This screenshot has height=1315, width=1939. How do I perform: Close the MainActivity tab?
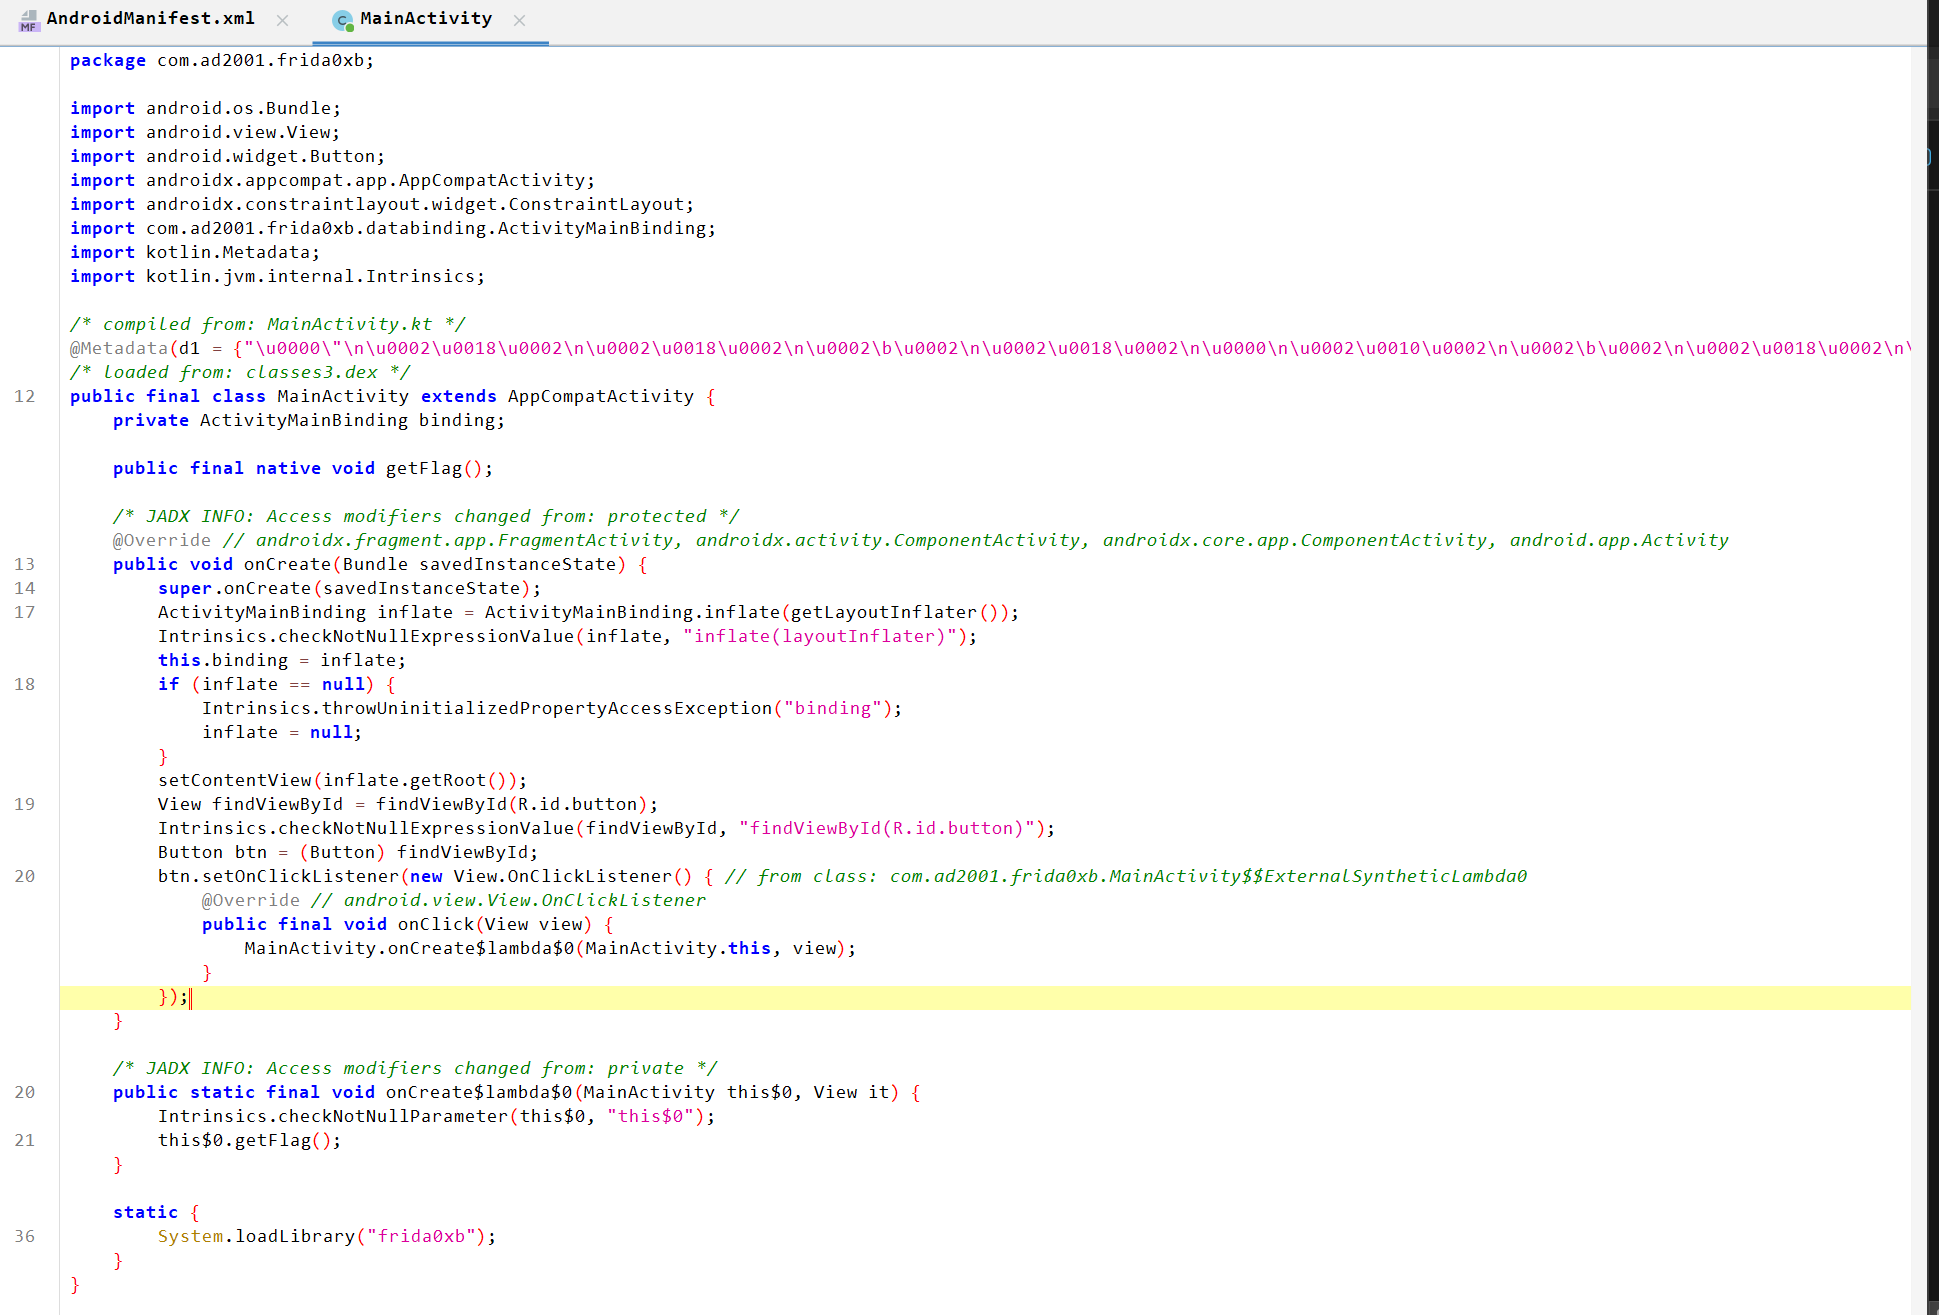point(519,20)
